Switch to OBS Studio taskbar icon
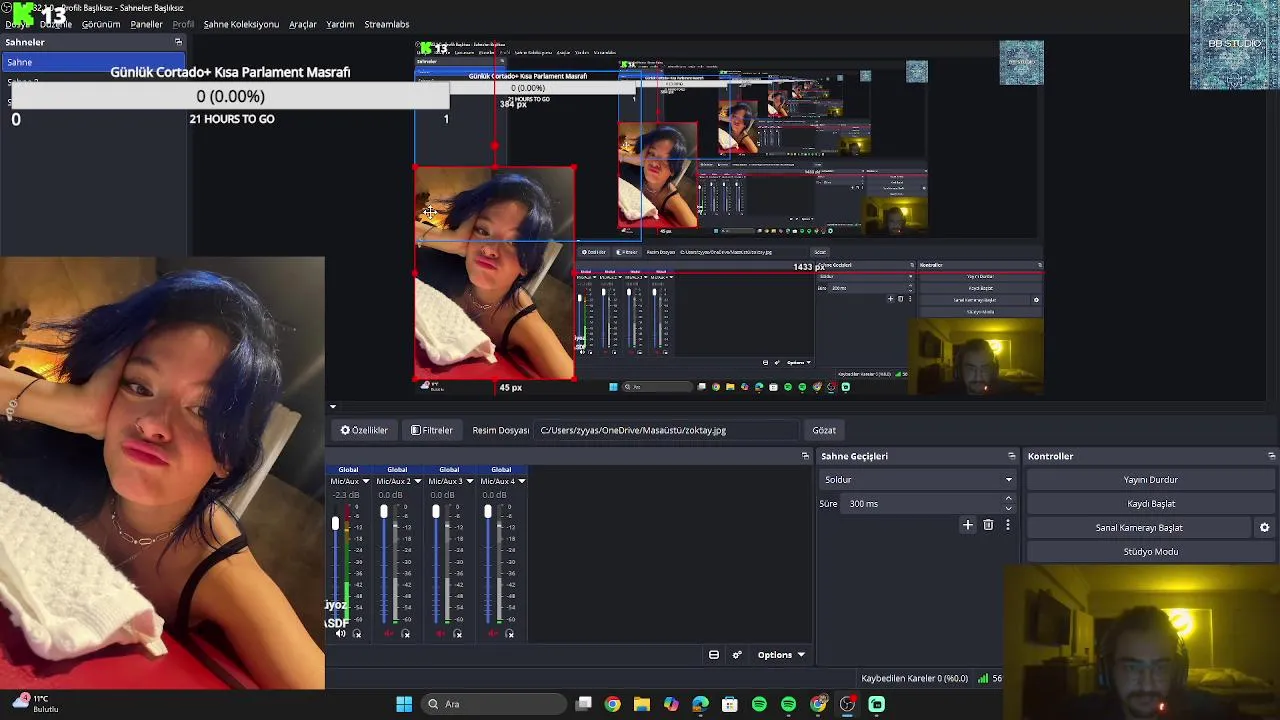The width and height of the screenshot is (1280, 720). pos(847,704)
